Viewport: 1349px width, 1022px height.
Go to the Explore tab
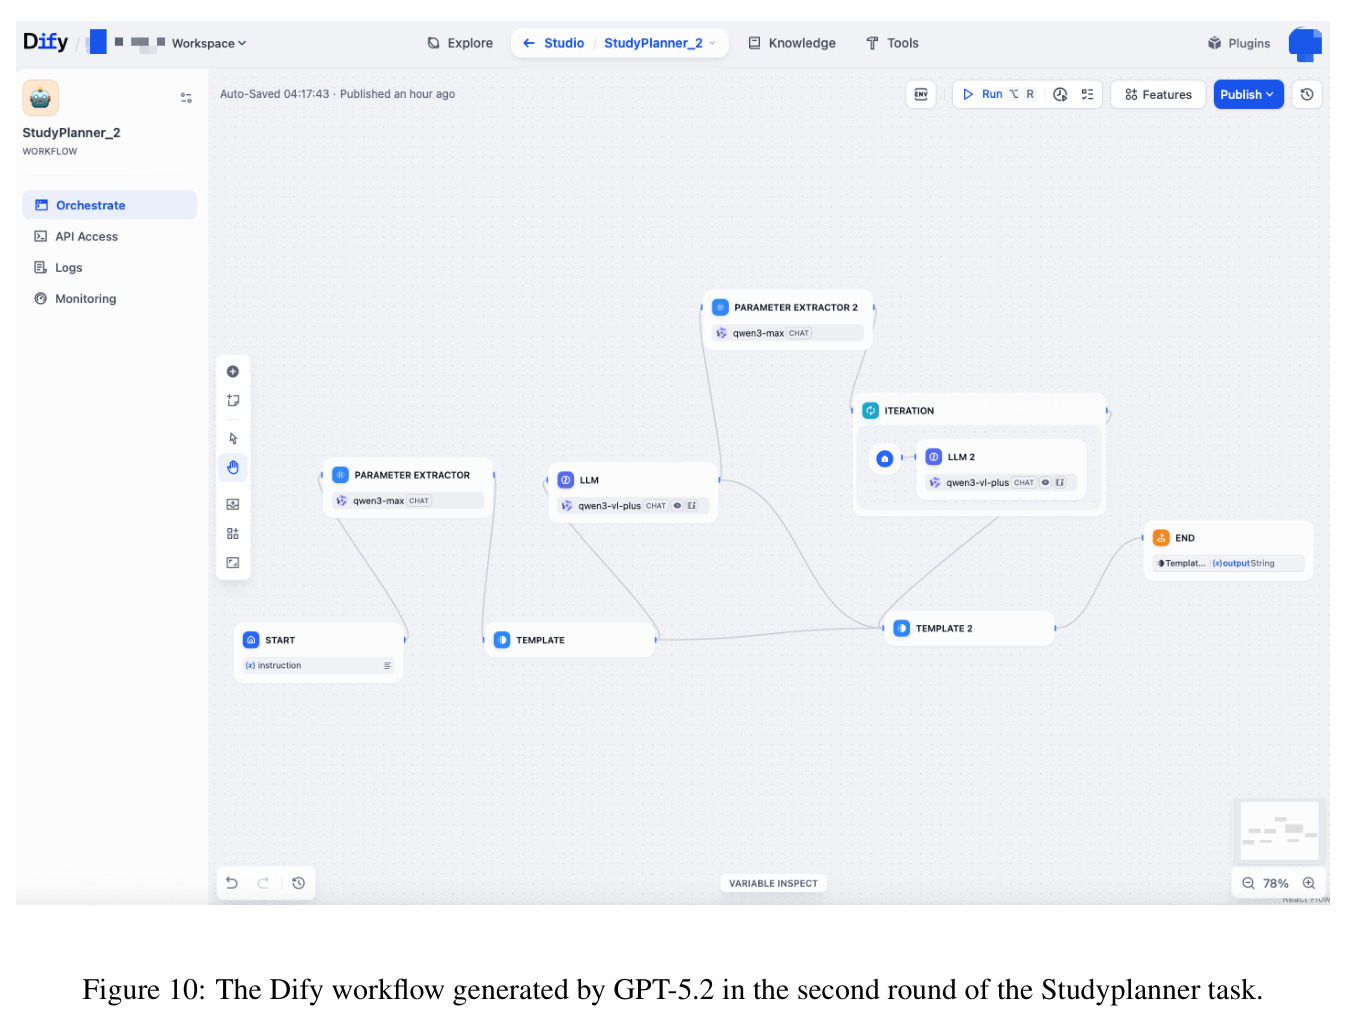point(460,43)
